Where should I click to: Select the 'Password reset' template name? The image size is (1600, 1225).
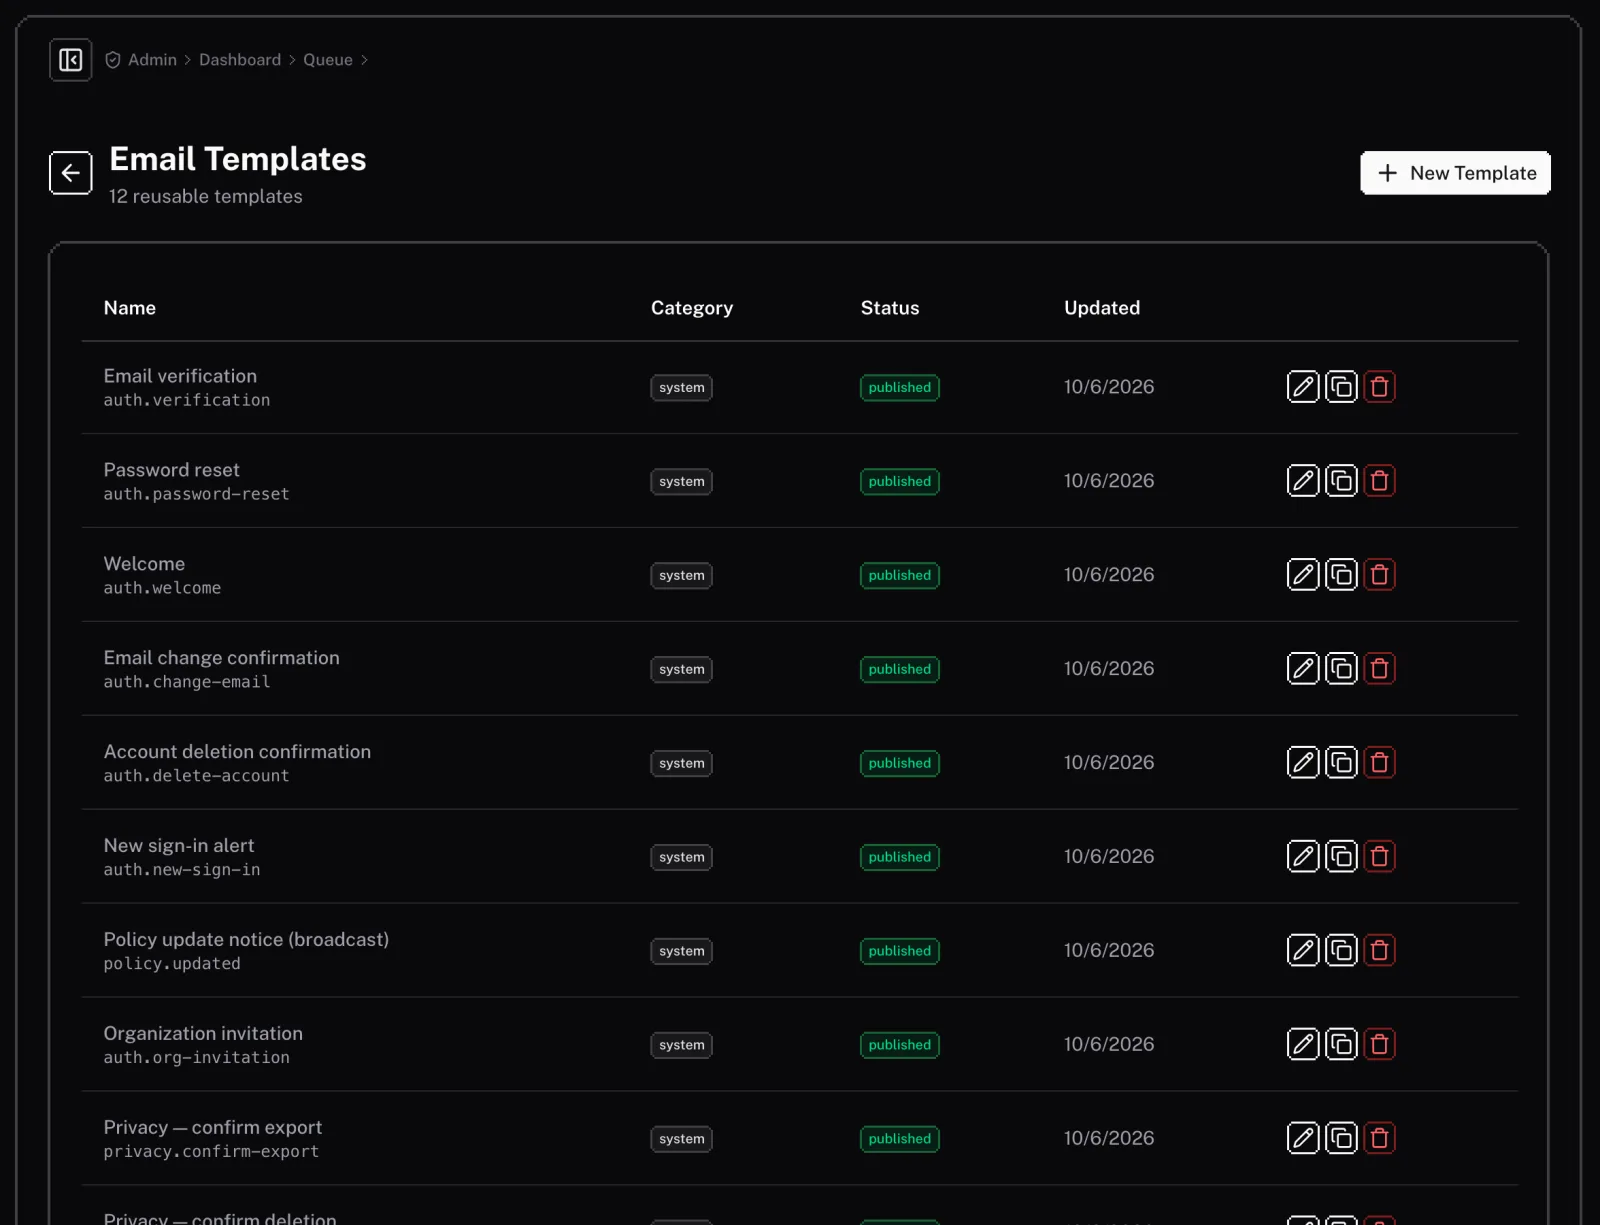click(172, 470)
